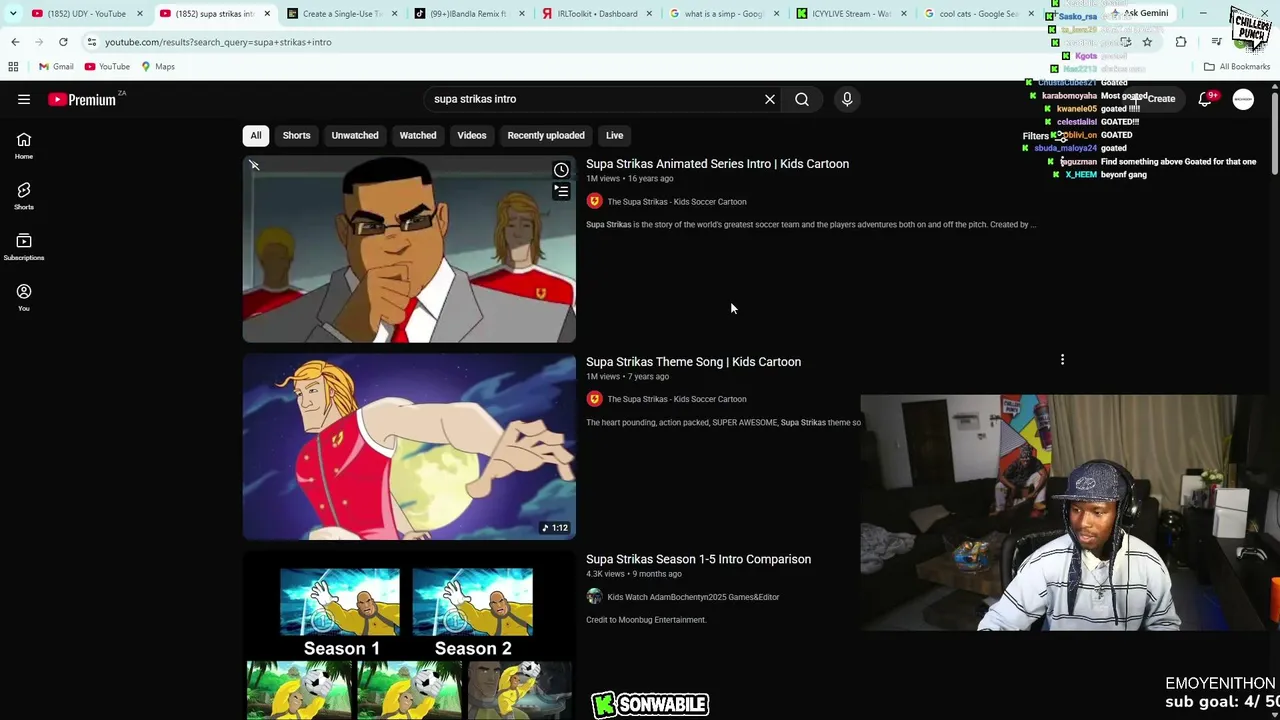1280x720 pixels.
Task: Open Supa Strikas channel avatar for first video
Action: [594, 201]
